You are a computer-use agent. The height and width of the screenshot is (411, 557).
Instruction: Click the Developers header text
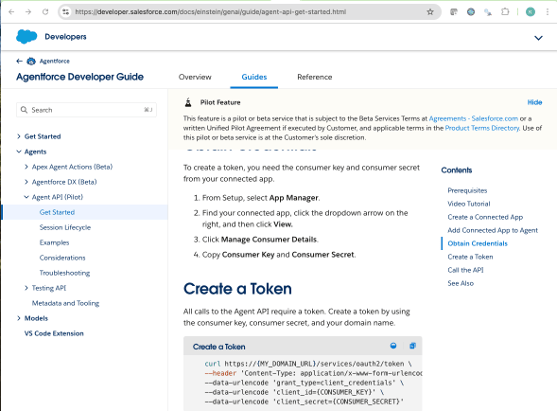click(65, 37)
